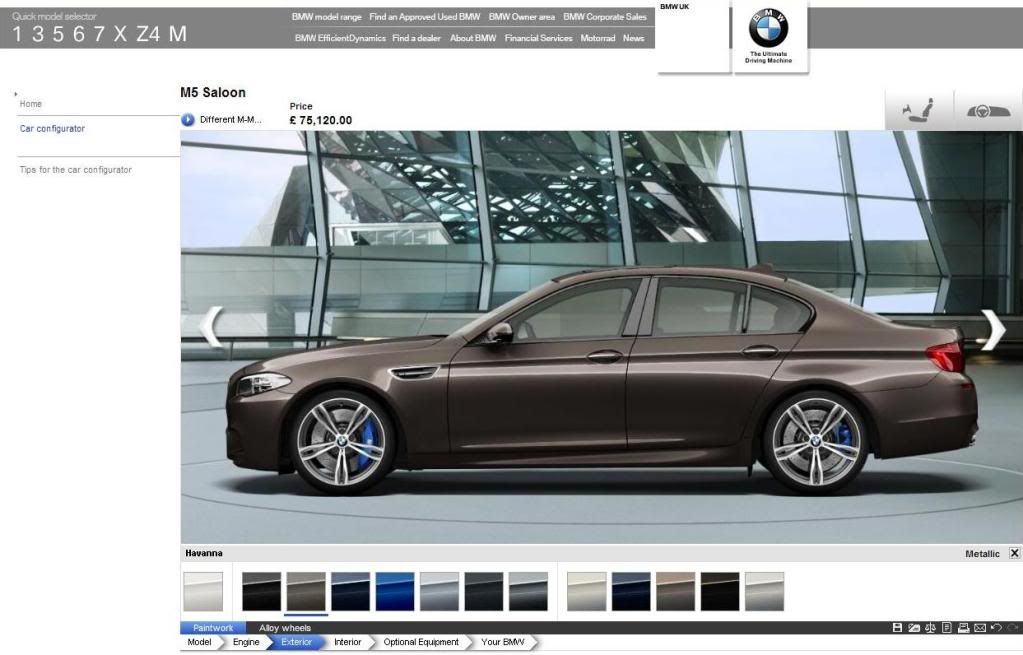Go to Motorrad

(598, 38)
